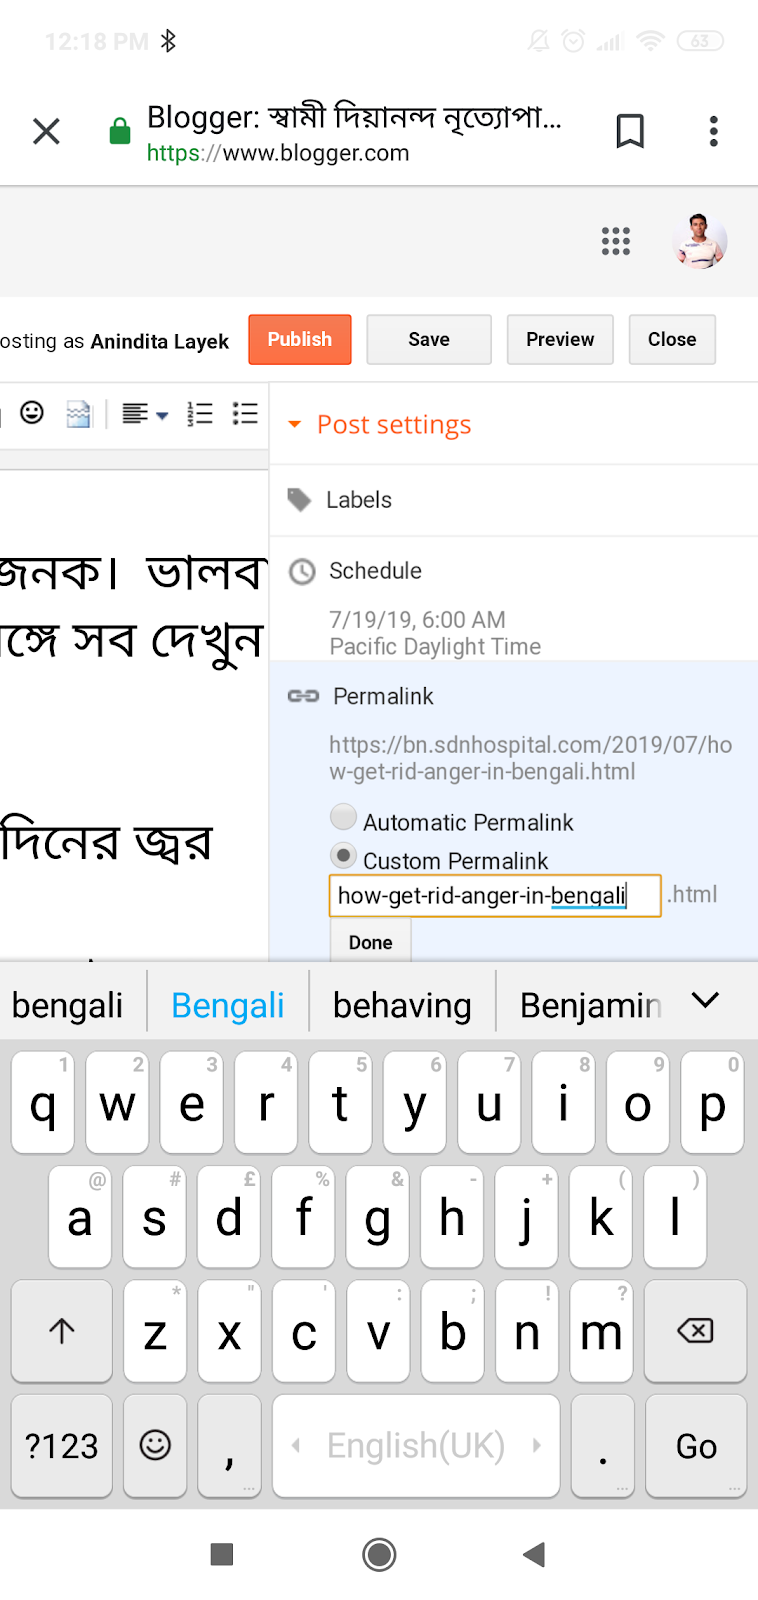The image size is (758, 1600).
Task: Click the insert image icon in the toolbar
Action: pyautogui.click(x=78, y=414)
